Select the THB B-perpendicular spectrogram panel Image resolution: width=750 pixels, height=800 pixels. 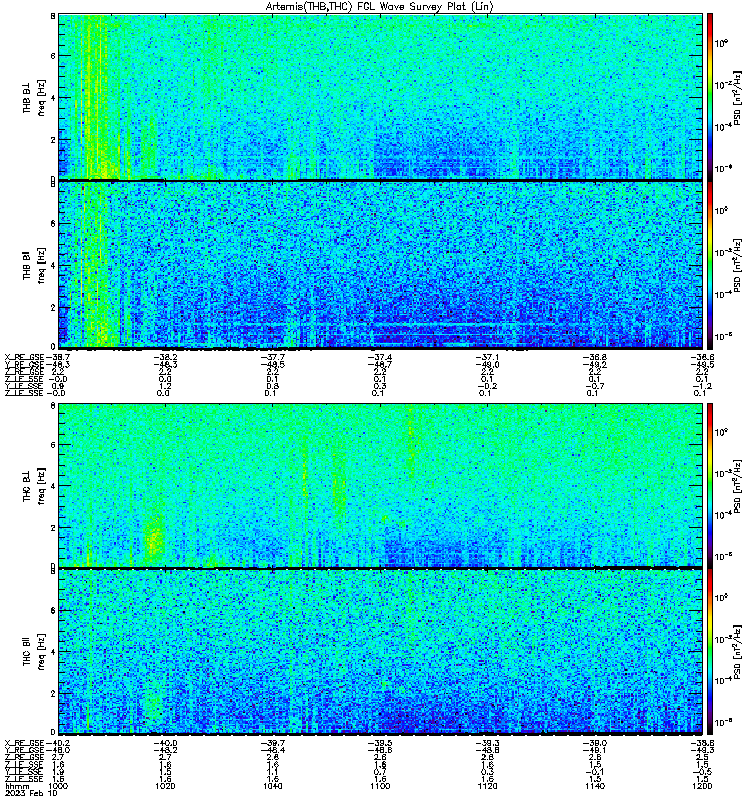[x=381, y=96]
